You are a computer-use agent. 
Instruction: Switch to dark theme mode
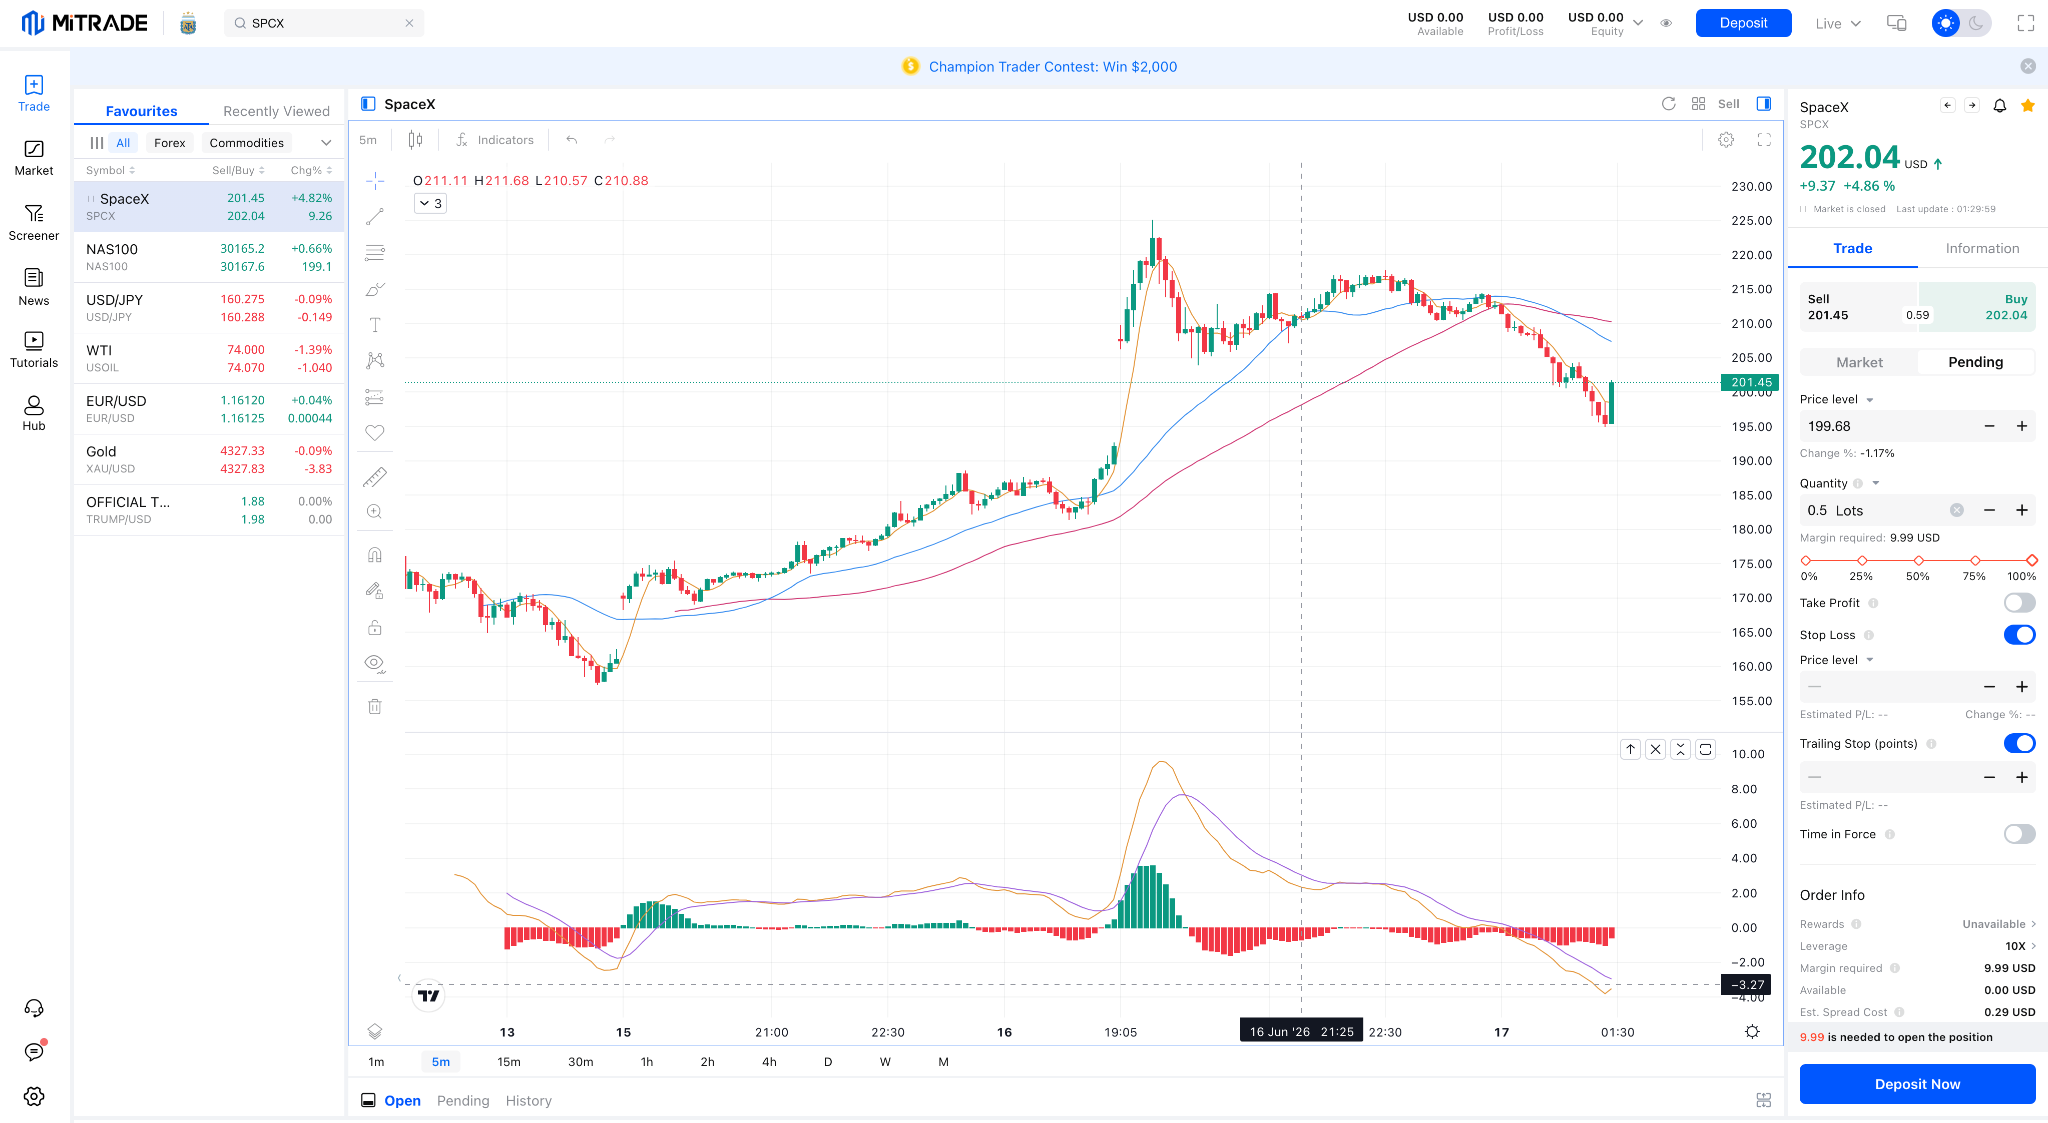(1976, 23)
